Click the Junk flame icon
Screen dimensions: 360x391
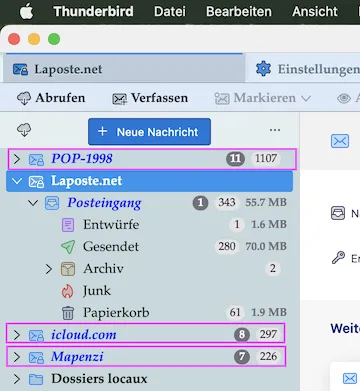point(68,291)
